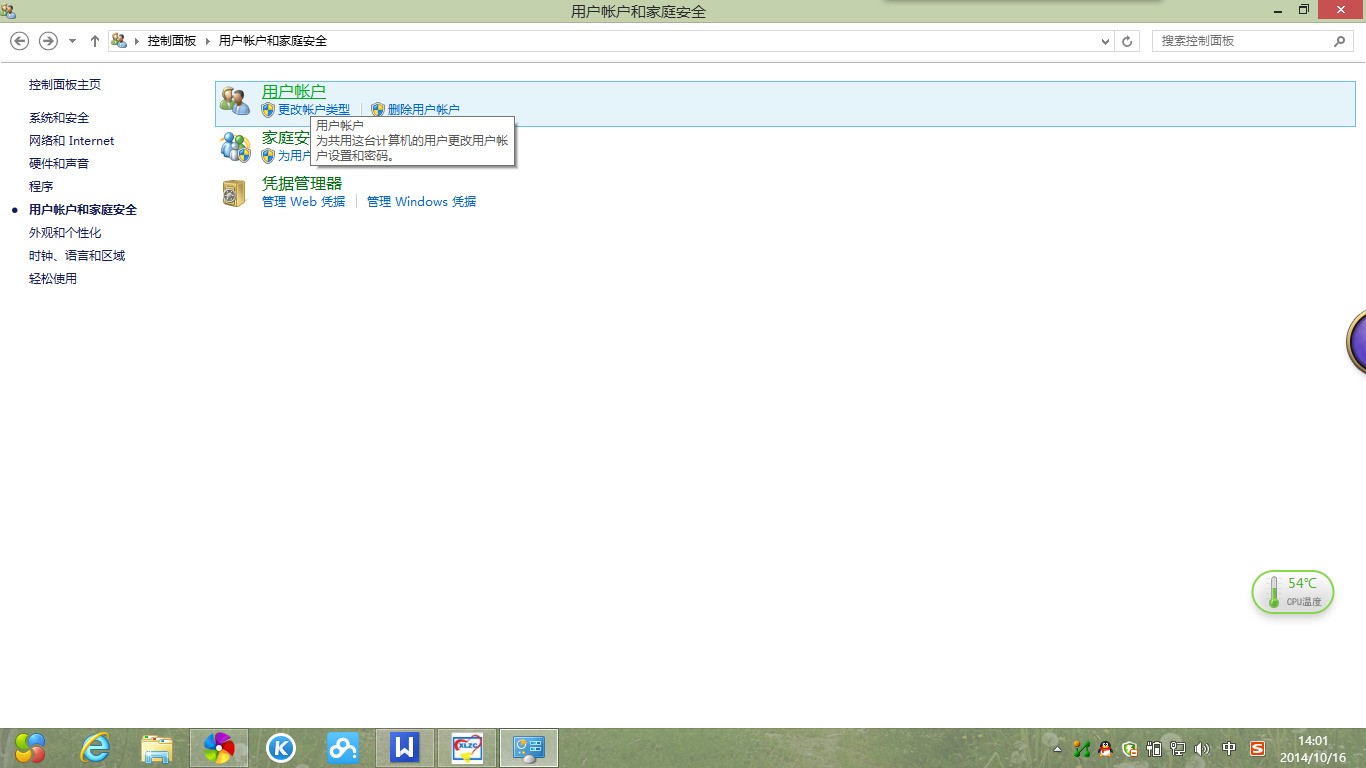Open File Explorer from the taskbar

[157, 747]
